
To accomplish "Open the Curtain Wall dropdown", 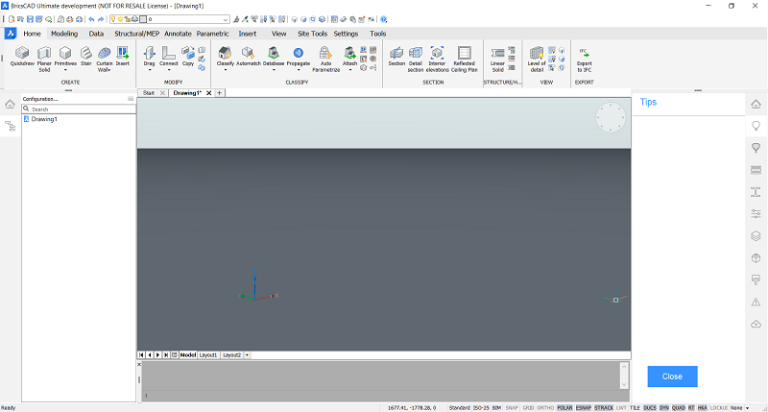I will pos(104,70).
